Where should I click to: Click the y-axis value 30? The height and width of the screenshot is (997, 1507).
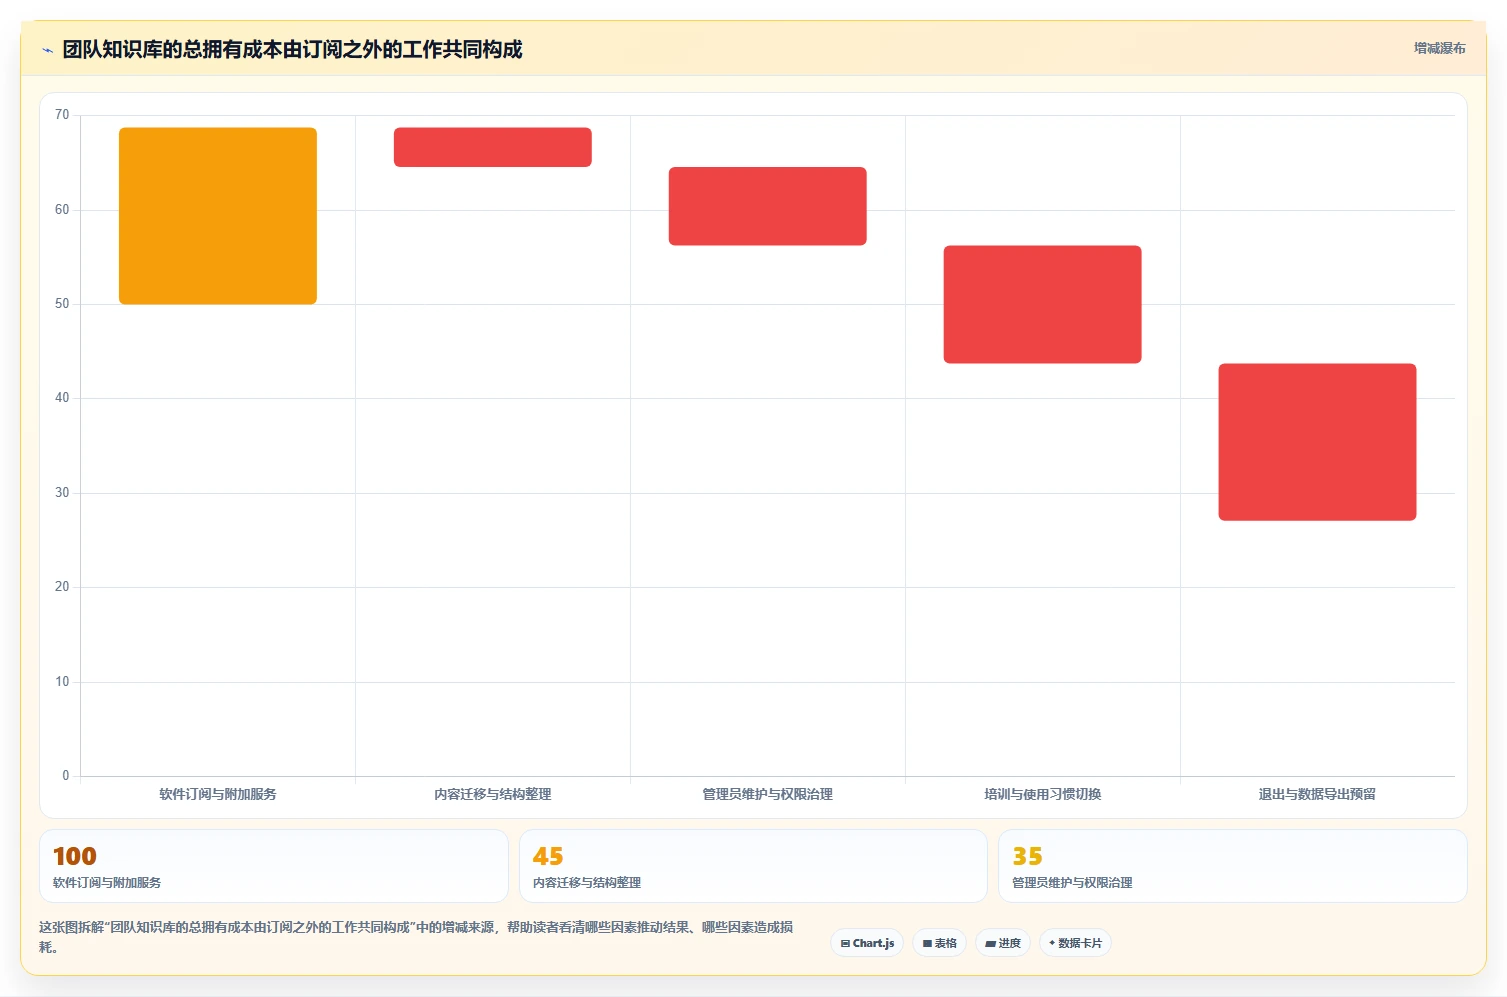click(62, 493)
